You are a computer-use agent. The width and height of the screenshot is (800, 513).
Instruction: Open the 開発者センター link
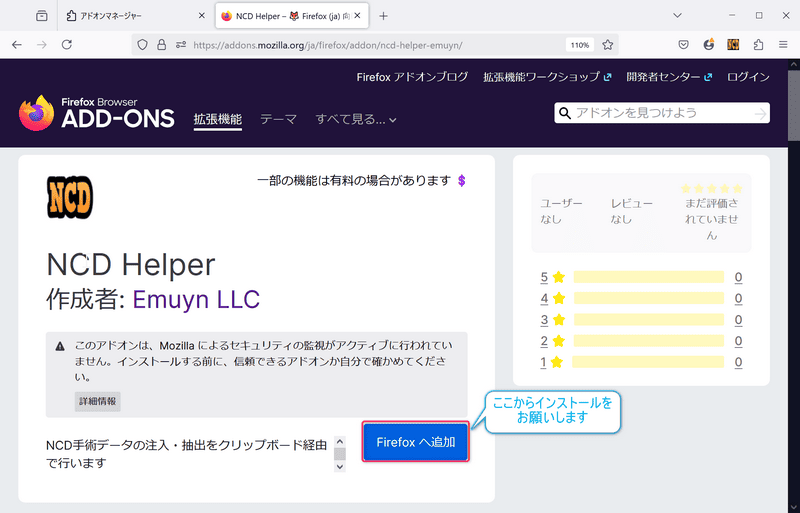669,77
